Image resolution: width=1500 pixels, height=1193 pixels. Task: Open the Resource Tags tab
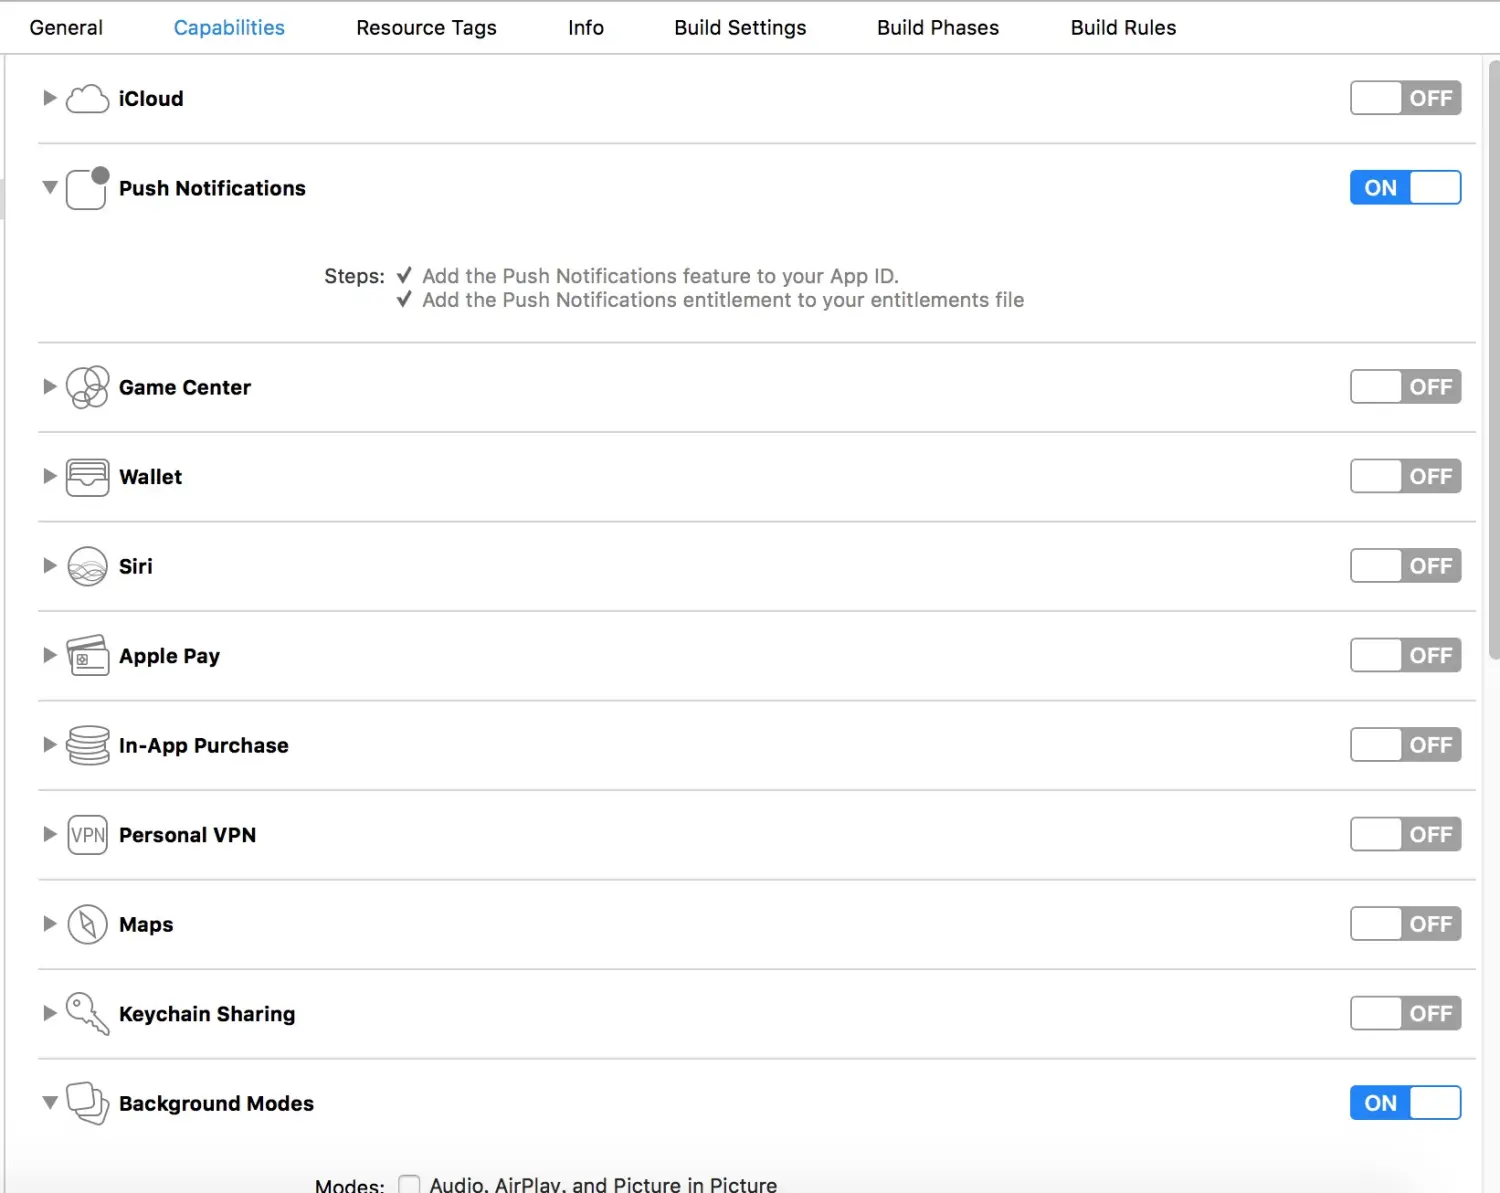coord(426,28)
